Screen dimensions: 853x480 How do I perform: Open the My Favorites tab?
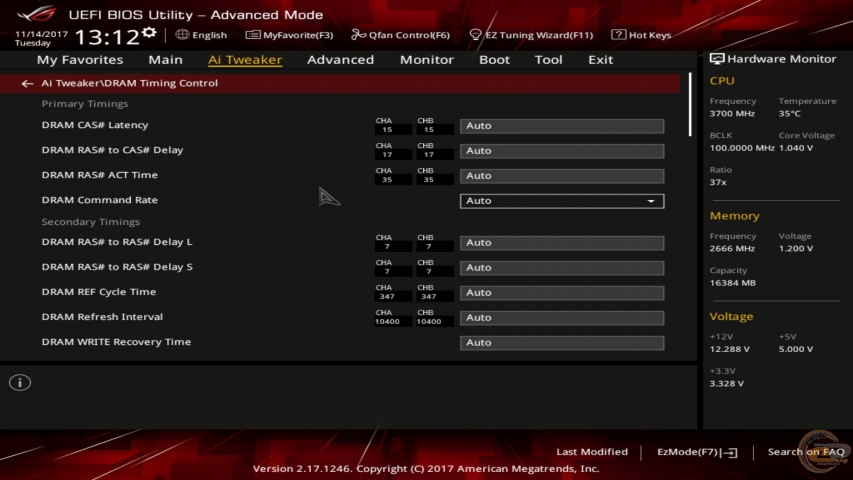click(80, 59)
